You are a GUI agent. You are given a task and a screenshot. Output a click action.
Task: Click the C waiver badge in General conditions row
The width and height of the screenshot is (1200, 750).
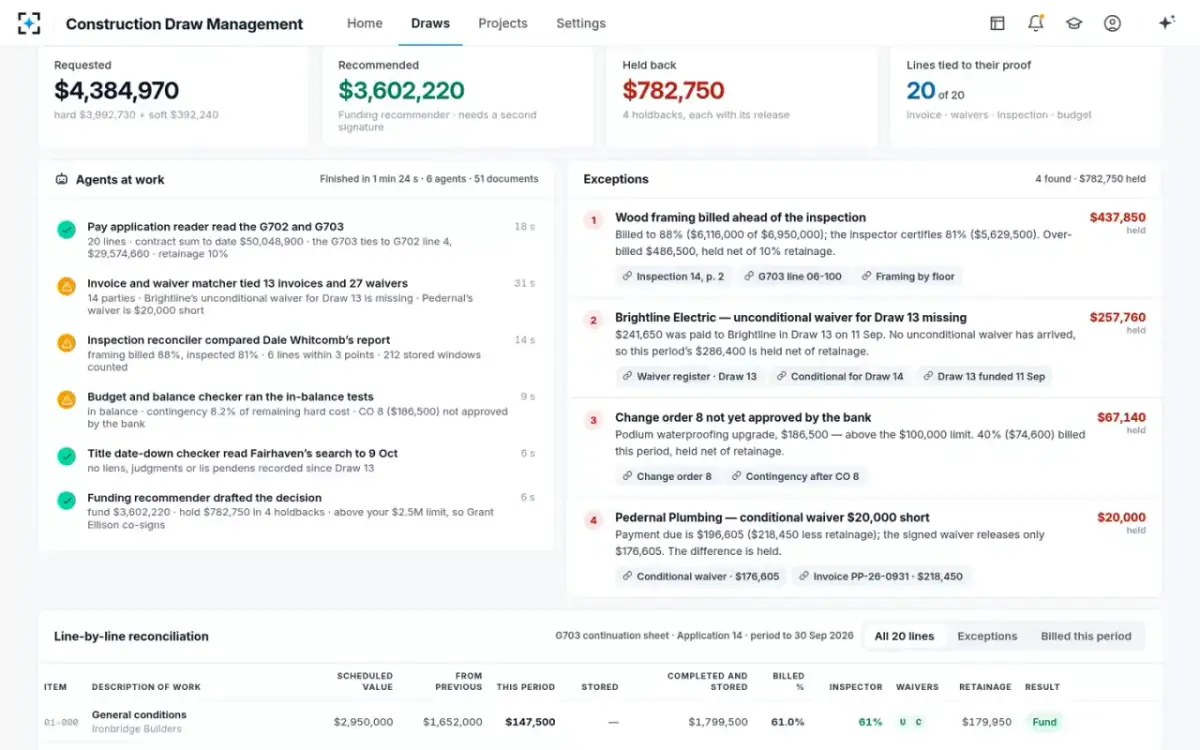coord(918,721)
